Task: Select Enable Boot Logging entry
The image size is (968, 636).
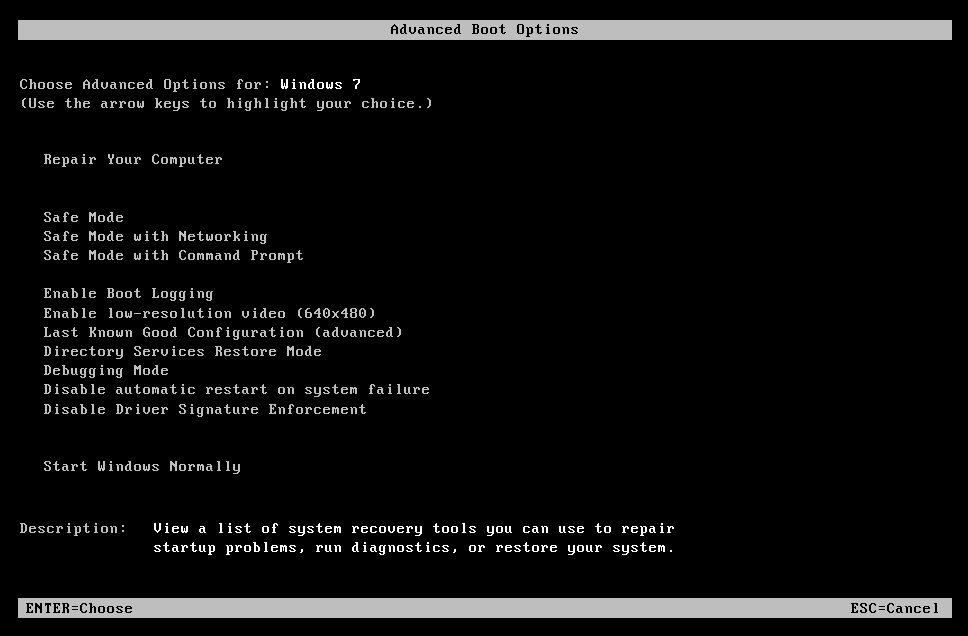Action: [x=128, y=294]
